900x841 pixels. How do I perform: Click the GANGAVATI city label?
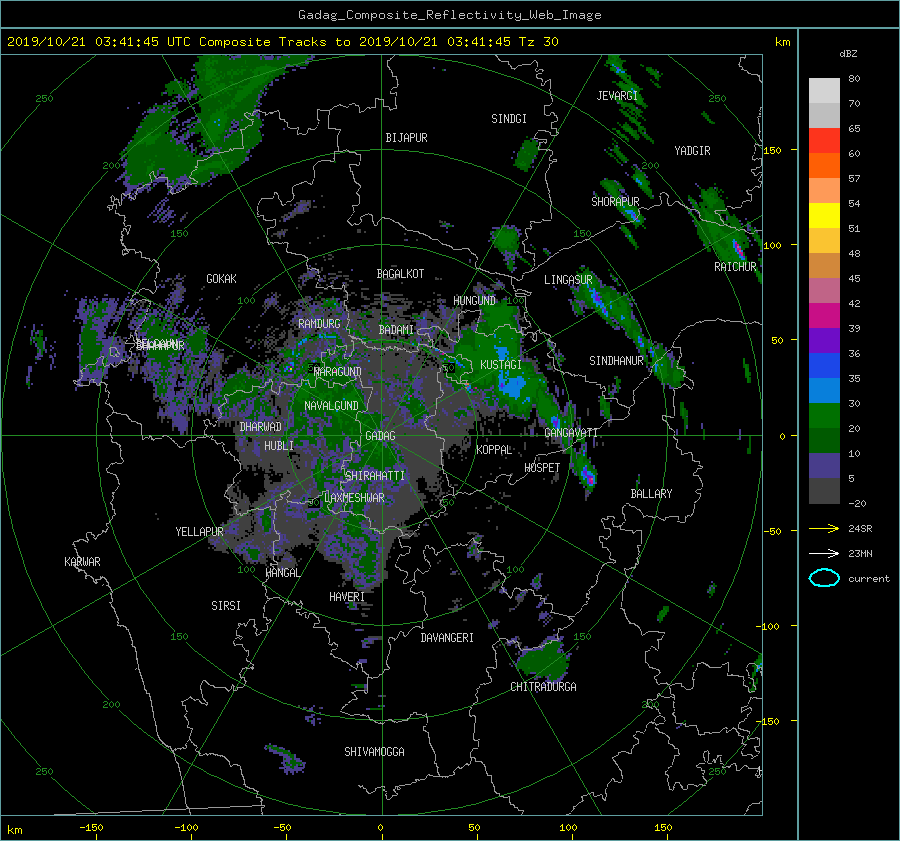pyautogui.click(x=571, y=433)
